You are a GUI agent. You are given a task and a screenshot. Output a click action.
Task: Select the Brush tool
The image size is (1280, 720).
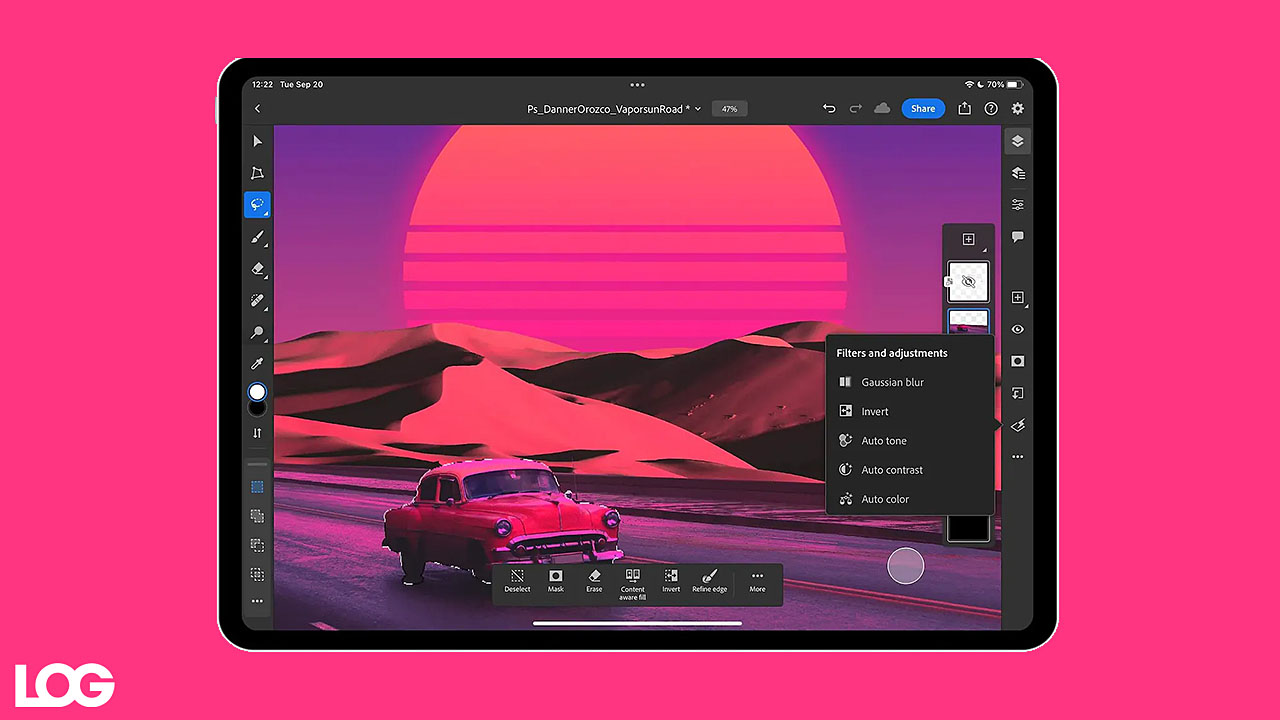coord(257,237)
